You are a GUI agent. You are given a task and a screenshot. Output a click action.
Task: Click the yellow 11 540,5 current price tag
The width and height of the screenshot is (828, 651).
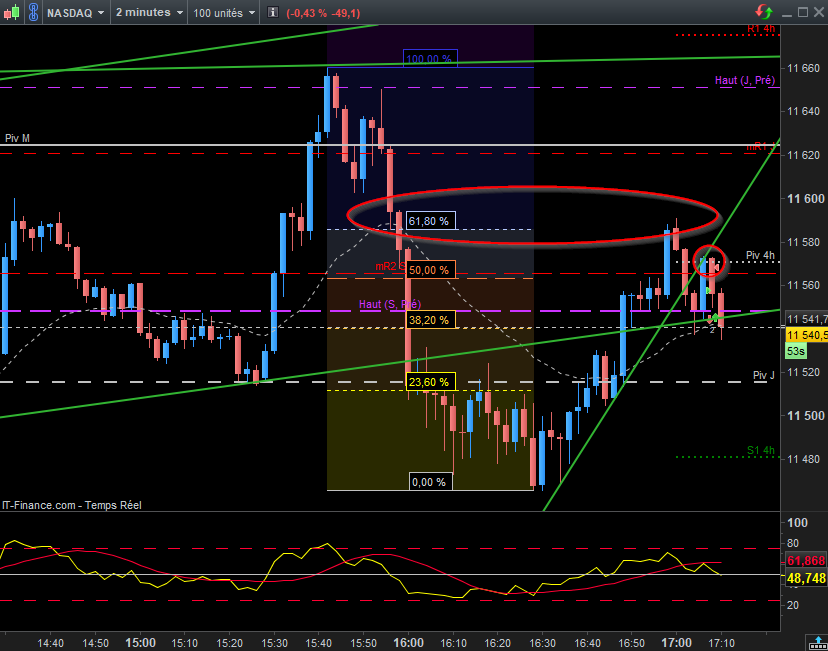click(x=806, y=335)
